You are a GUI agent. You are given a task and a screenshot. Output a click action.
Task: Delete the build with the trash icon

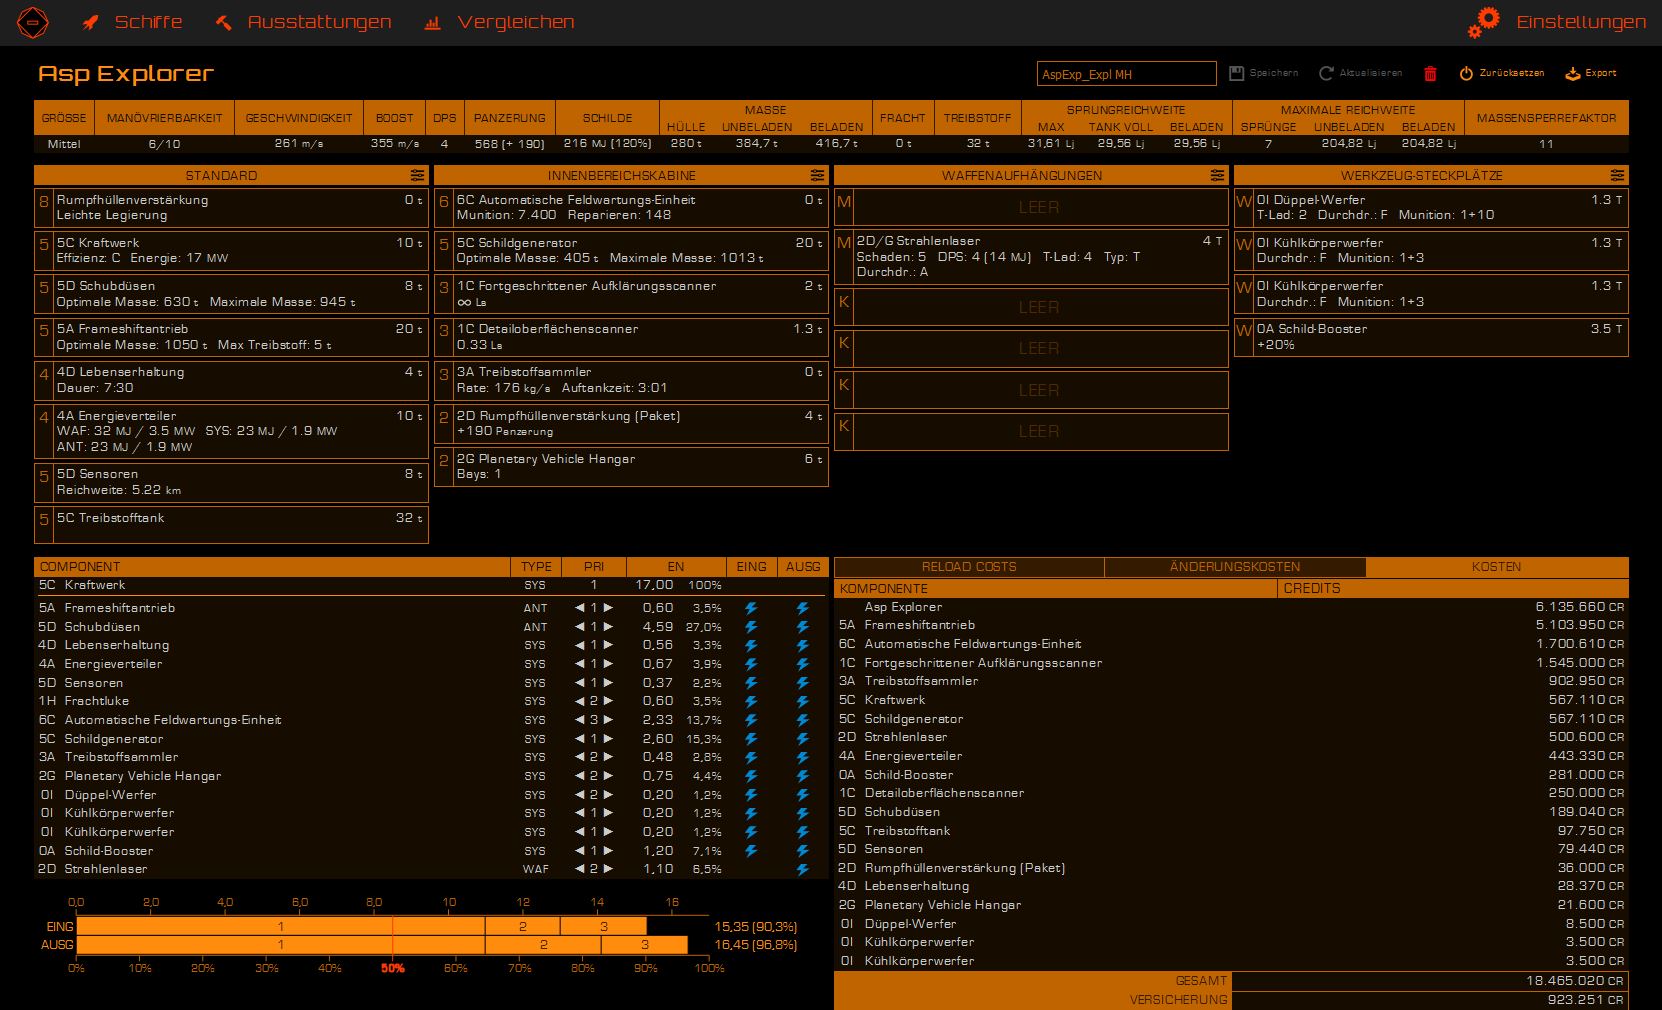1430,73
